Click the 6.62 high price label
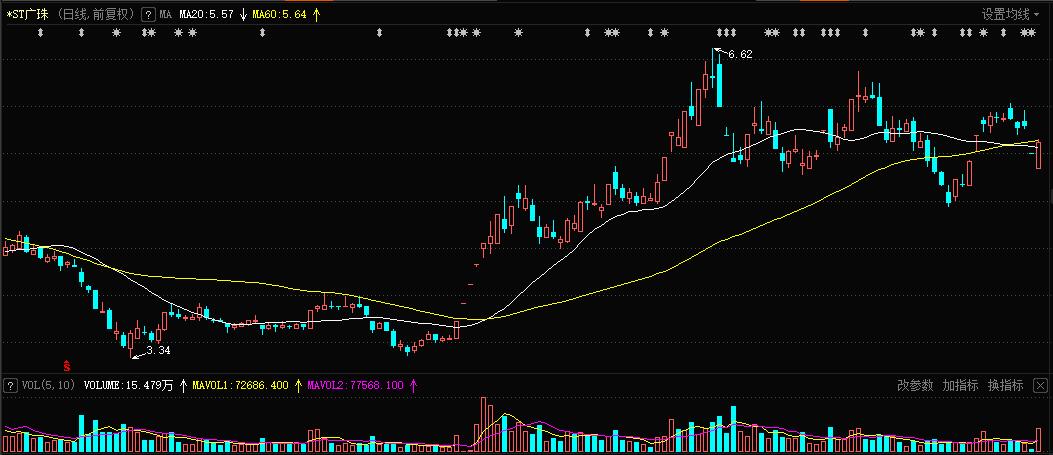 [x=740, y=54]
